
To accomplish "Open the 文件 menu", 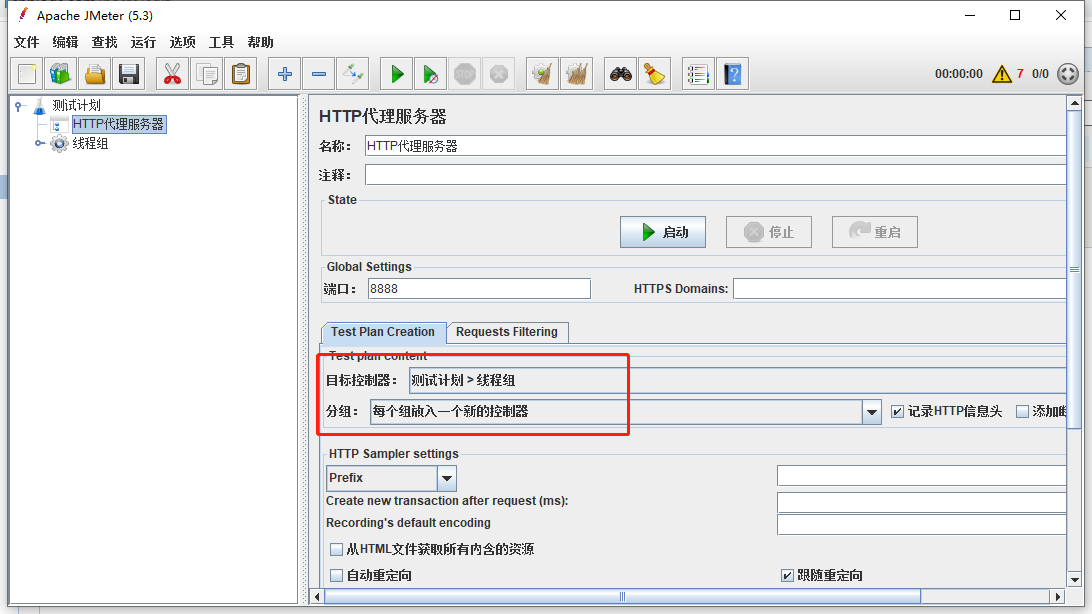I will (26, 42).
